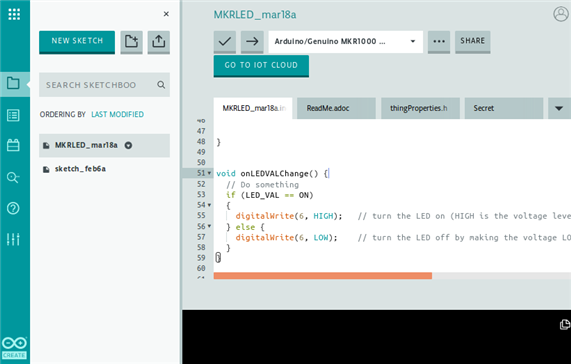The height and width of the screenshot is (364, 571).
Task: Click the Arduino Create logo
Action: (x=14, y=348)
